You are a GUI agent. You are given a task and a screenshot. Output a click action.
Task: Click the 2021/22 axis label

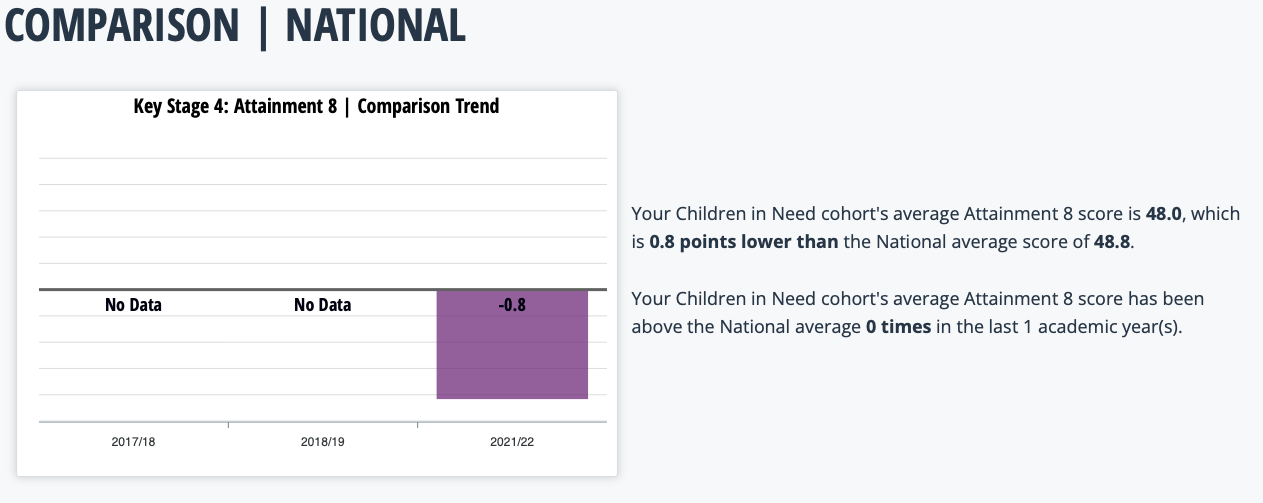pyautogui.click(x=512, y=441)
